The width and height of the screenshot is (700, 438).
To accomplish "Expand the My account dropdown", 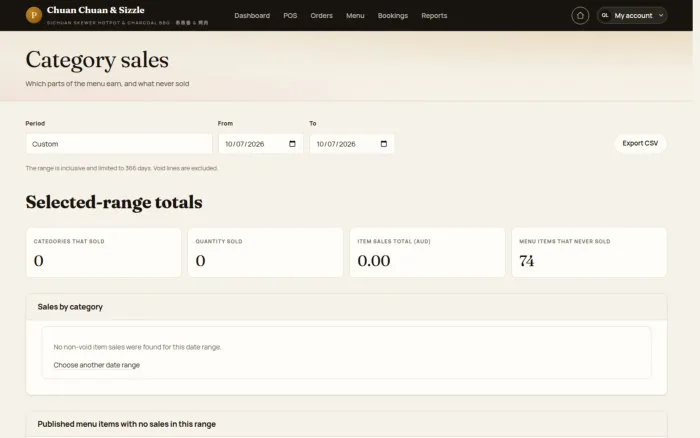I will [632, 16].
